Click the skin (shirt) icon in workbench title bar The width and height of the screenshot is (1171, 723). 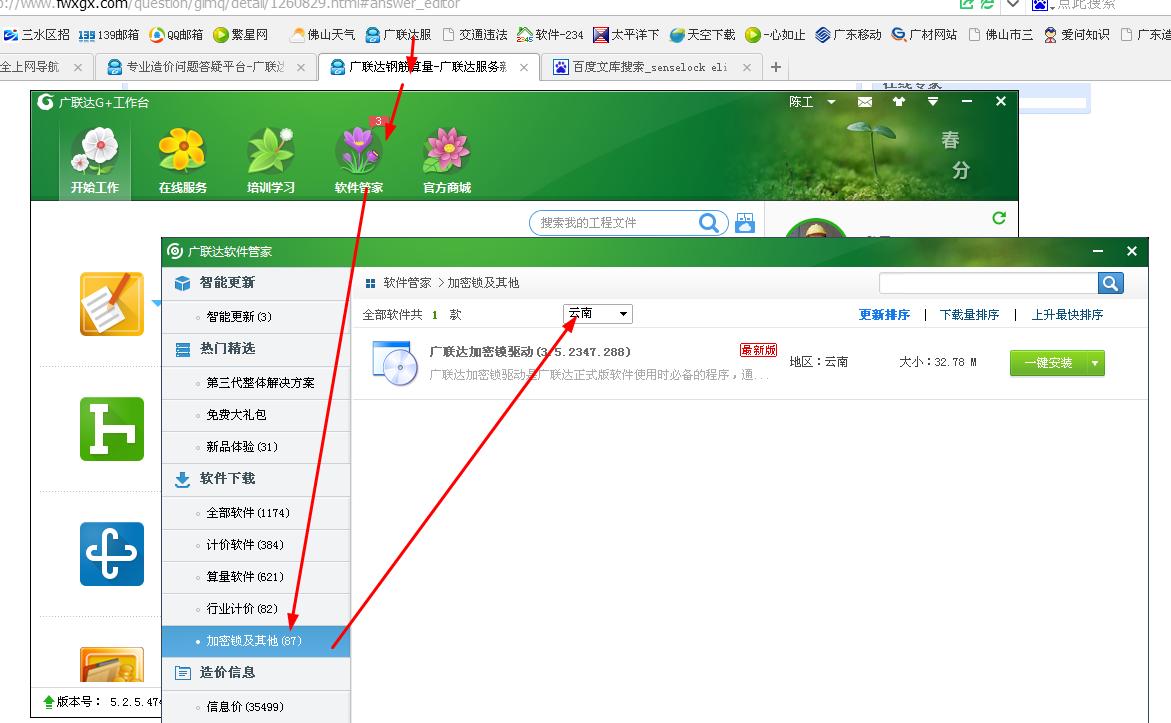tap(899, 102)
